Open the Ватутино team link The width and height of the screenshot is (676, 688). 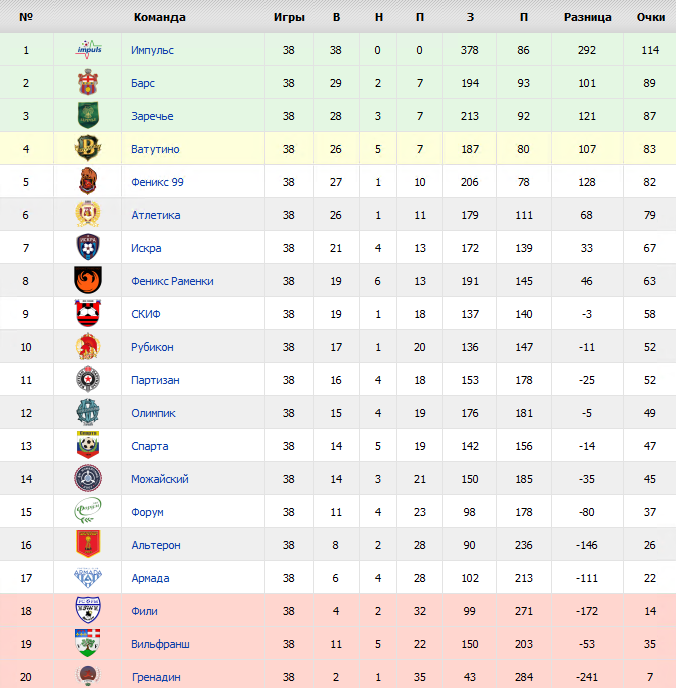point(155,149)
